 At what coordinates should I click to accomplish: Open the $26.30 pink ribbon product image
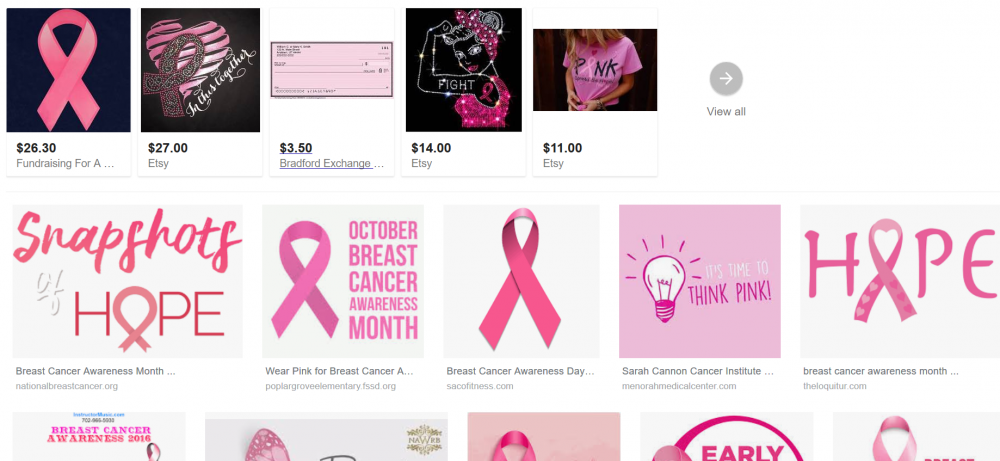click(x=68, y=70)
